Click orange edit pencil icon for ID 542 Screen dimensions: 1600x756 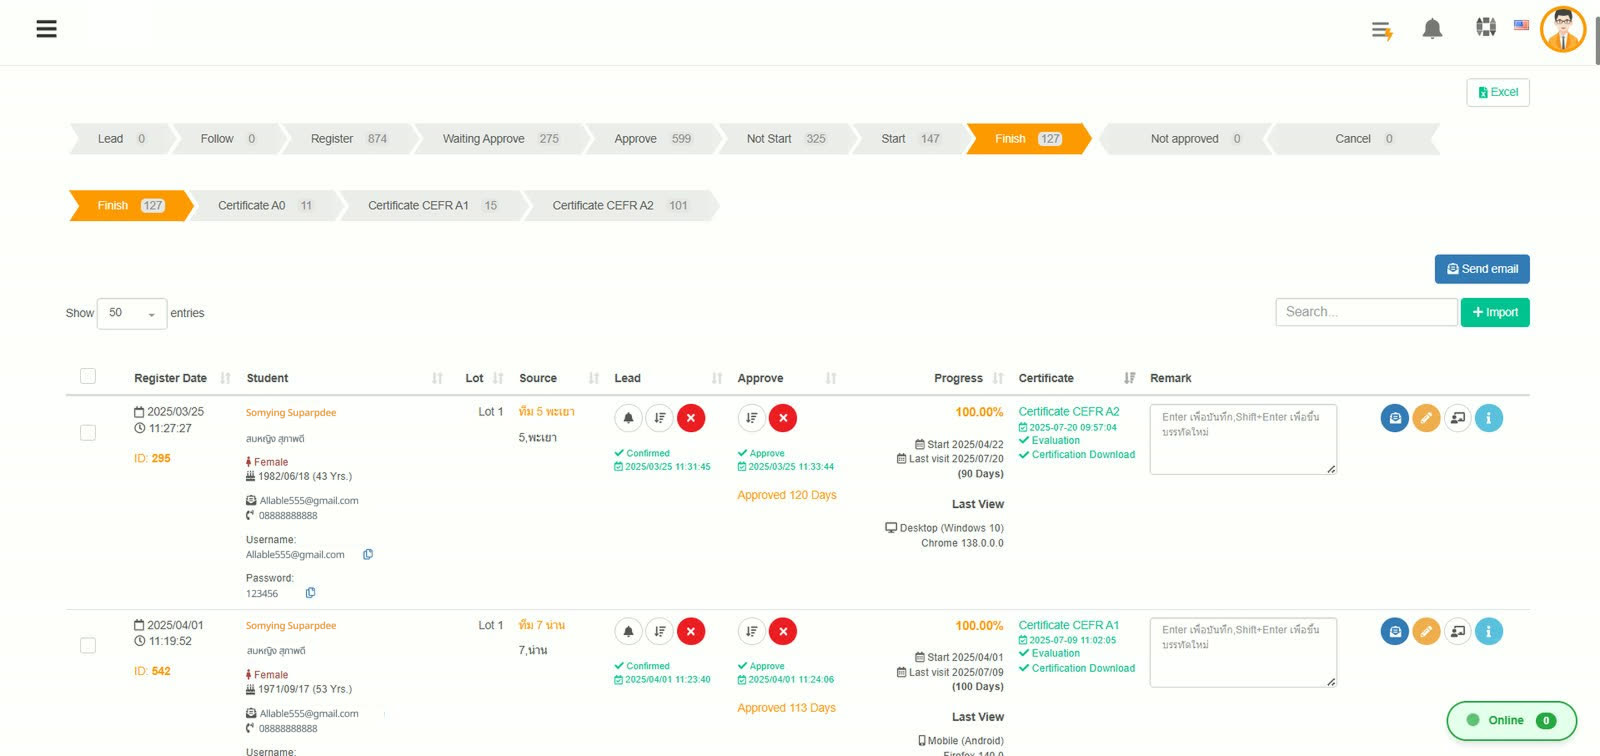click(1426, 631)
